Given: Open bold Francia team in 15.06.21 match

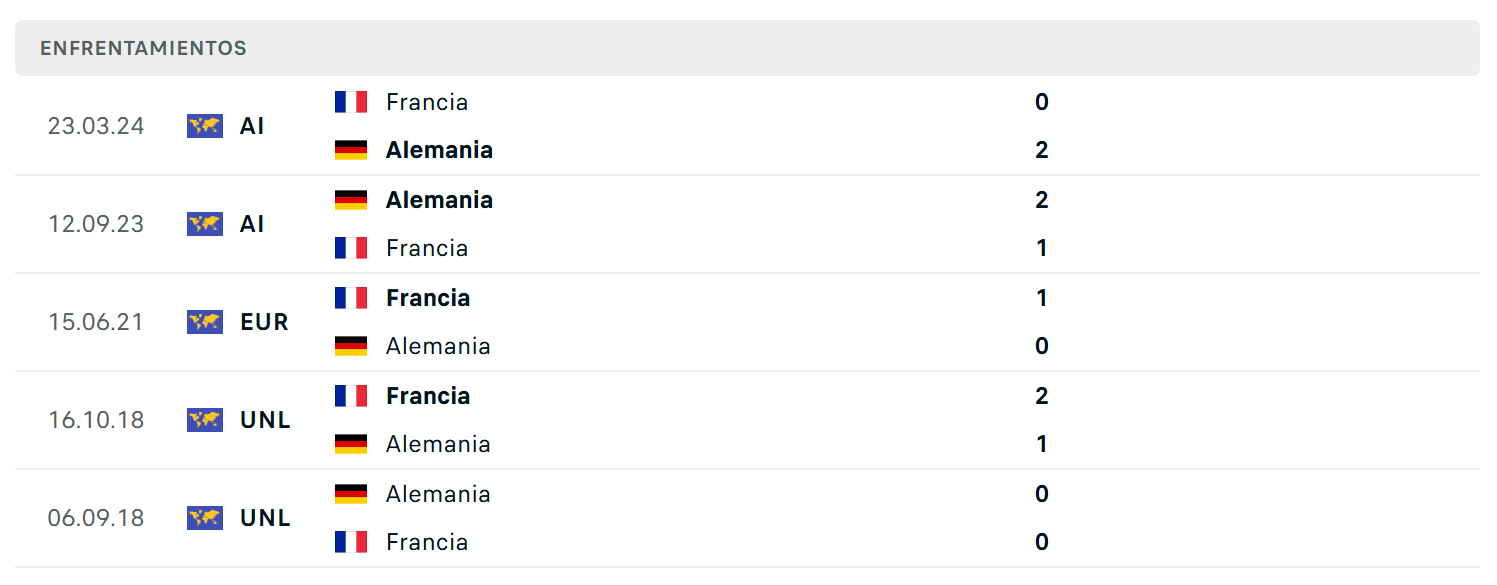Looking at the screenshot, I should point(428,298).
